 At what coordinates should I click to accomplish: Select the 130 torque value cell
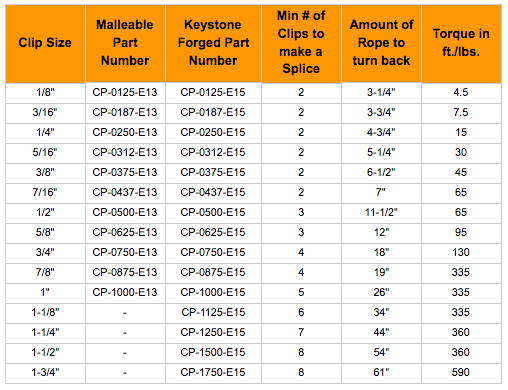pos(461,253)
